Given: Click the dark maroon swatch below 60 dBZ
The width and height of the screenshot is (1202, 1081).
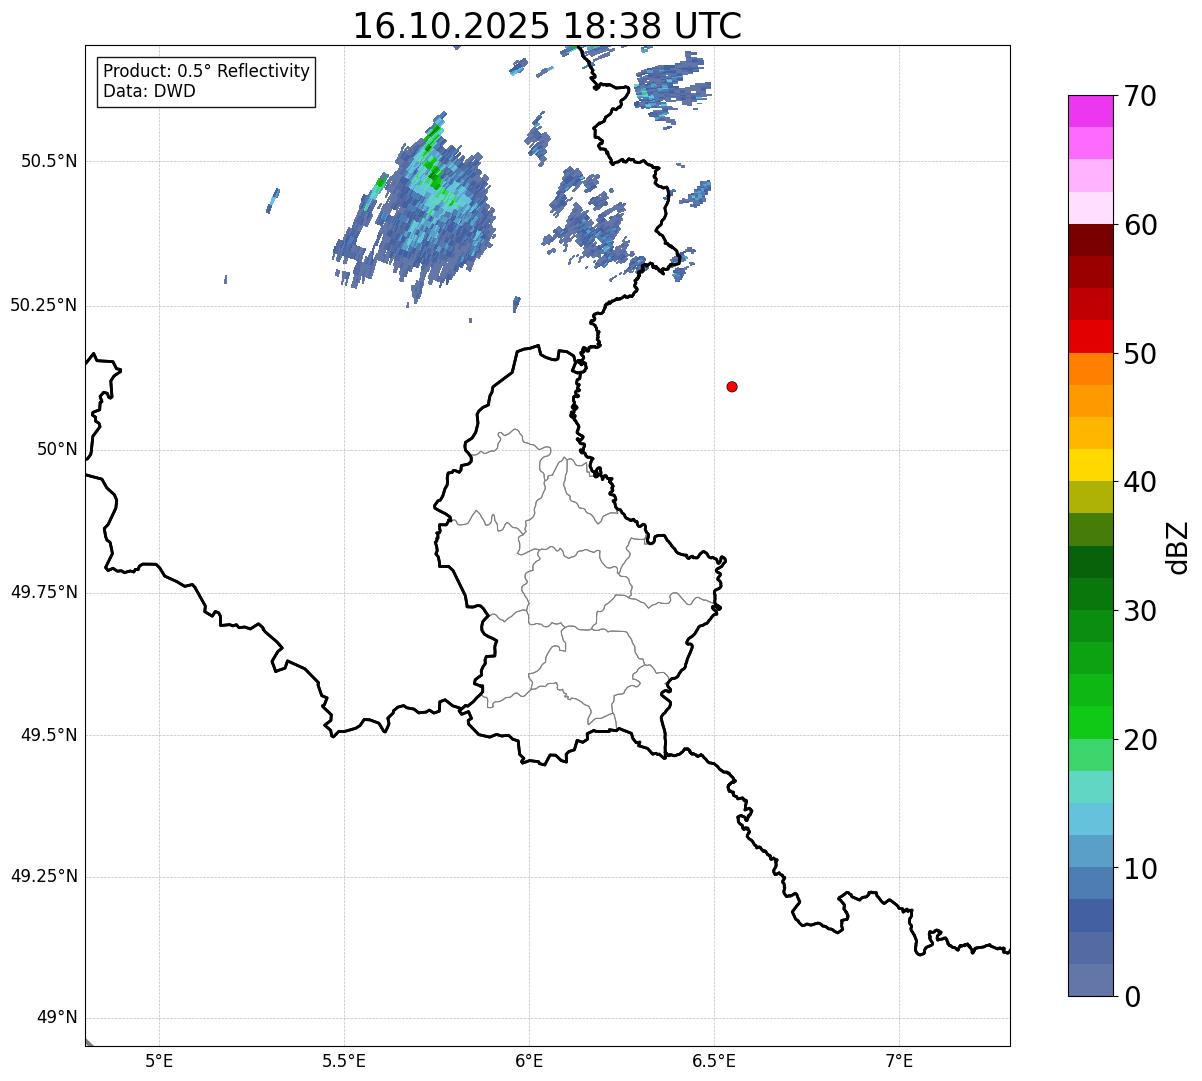Looking at the screenshot, I should coord(1091,240).
